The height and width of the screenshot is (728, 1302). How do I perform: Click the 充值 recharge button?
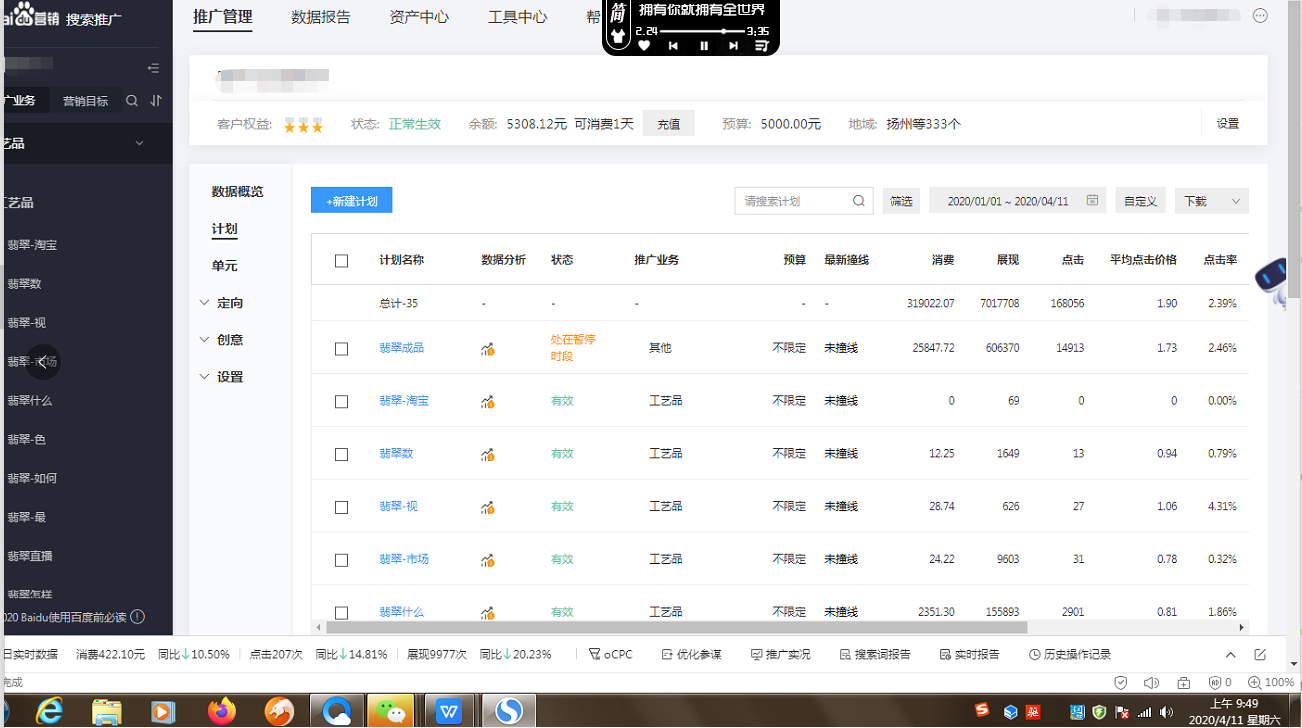668,123
